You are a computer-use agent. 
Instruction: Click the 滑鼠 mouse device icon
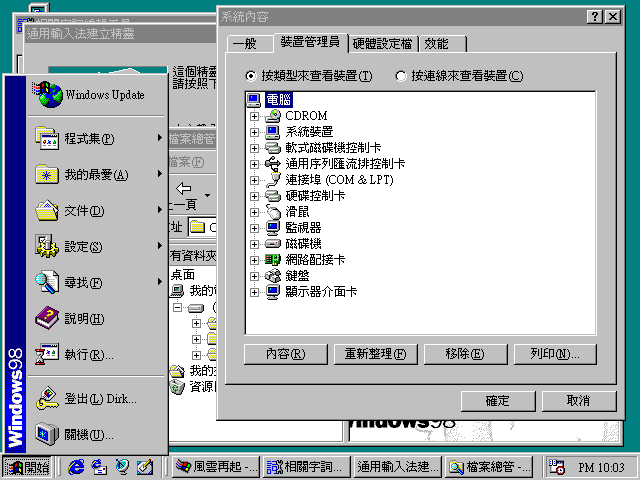273,212
